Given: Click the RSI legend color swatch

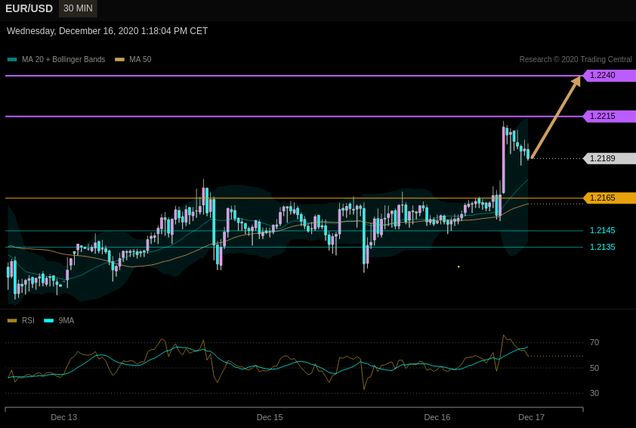Looking at the screenshot, I should pyautogui.click(x=12, y=321).
